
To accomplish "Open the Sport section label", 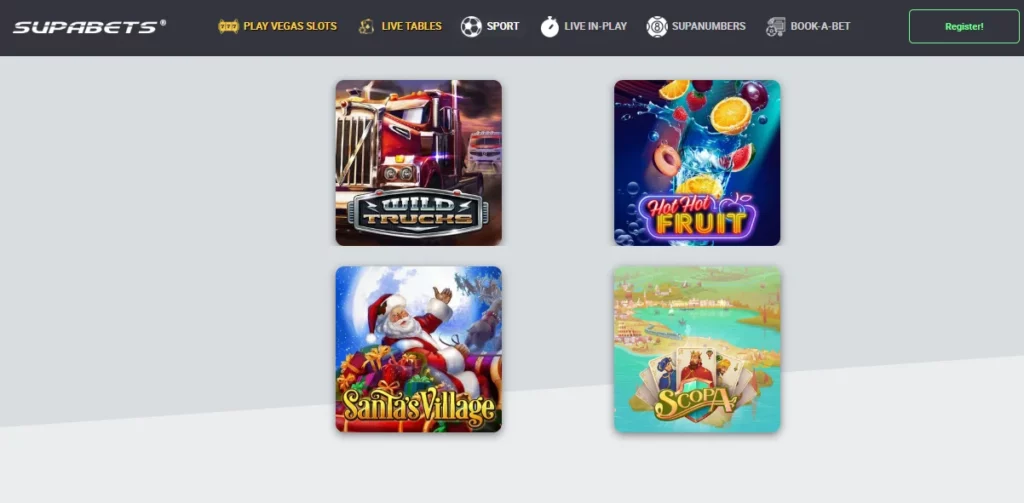I will (503, 27).
